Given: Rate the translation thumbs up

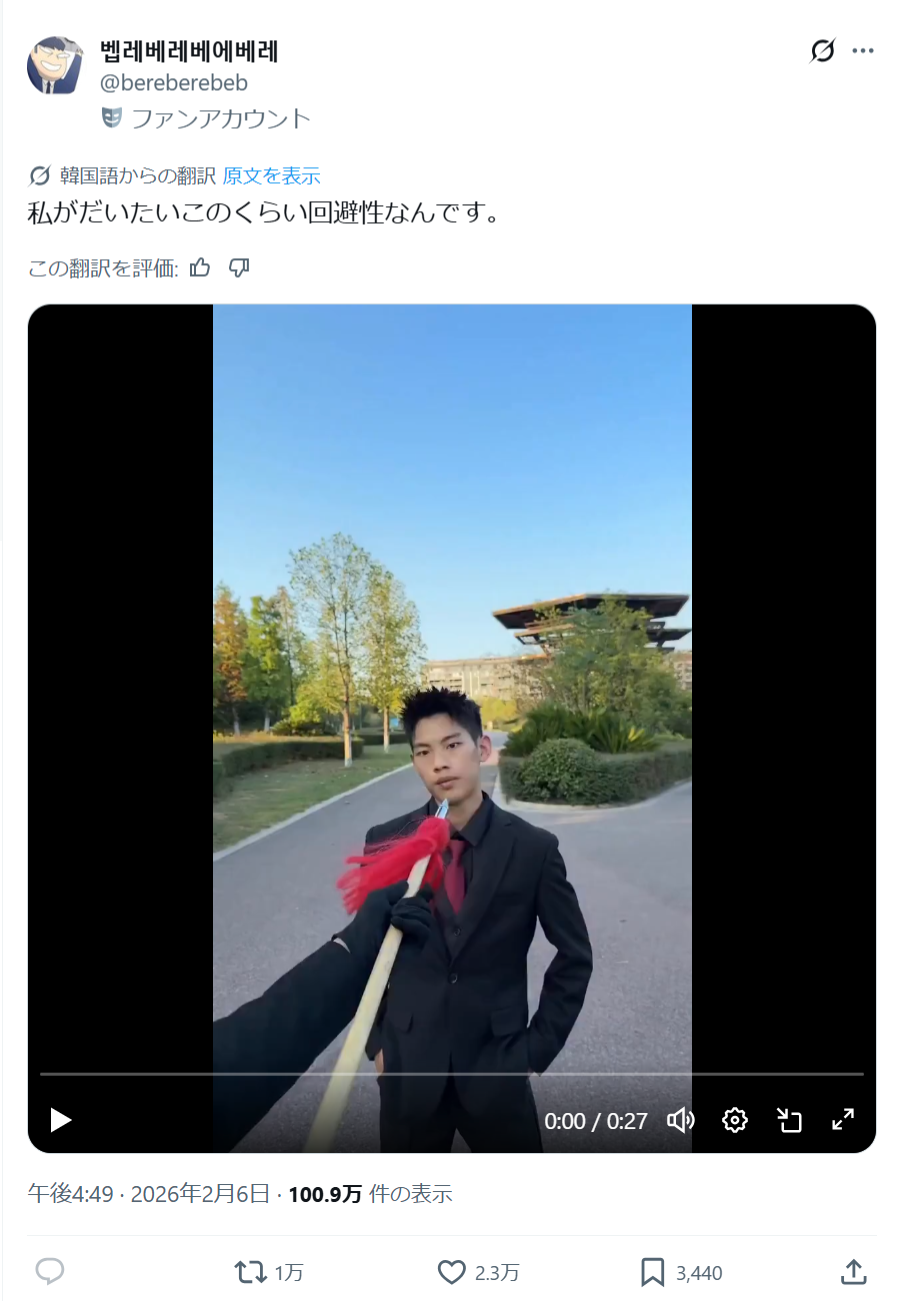Looking at the screenshot, I should pyautogui.click(x=200, y=267).
